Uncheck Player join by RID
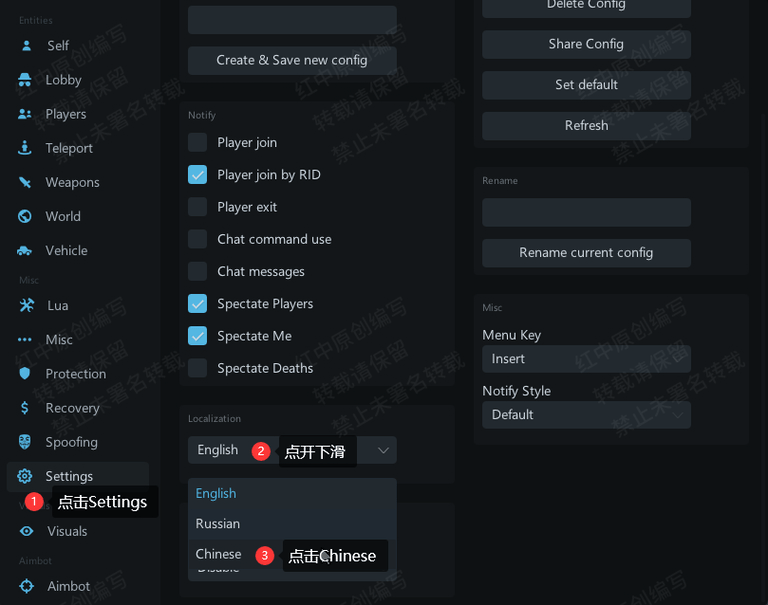The width and height of the screenshot is (768, 605). coord(197,175)
